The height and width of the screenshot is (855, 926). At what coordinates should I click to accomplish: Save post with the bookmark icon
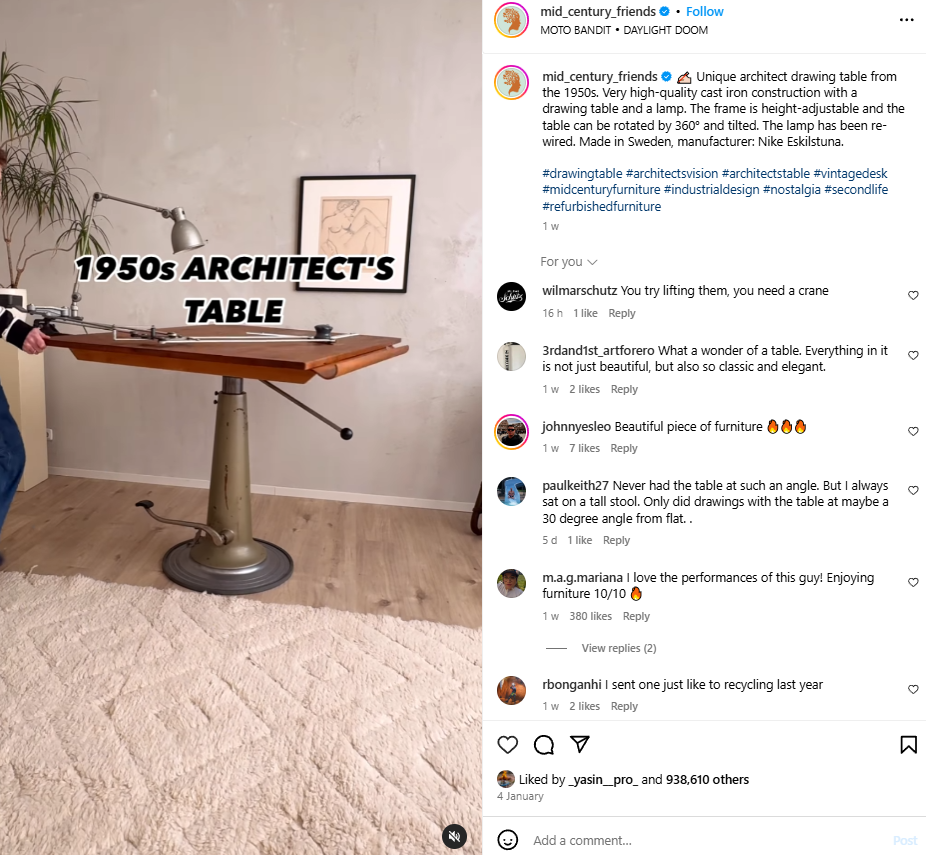[908, 745]
